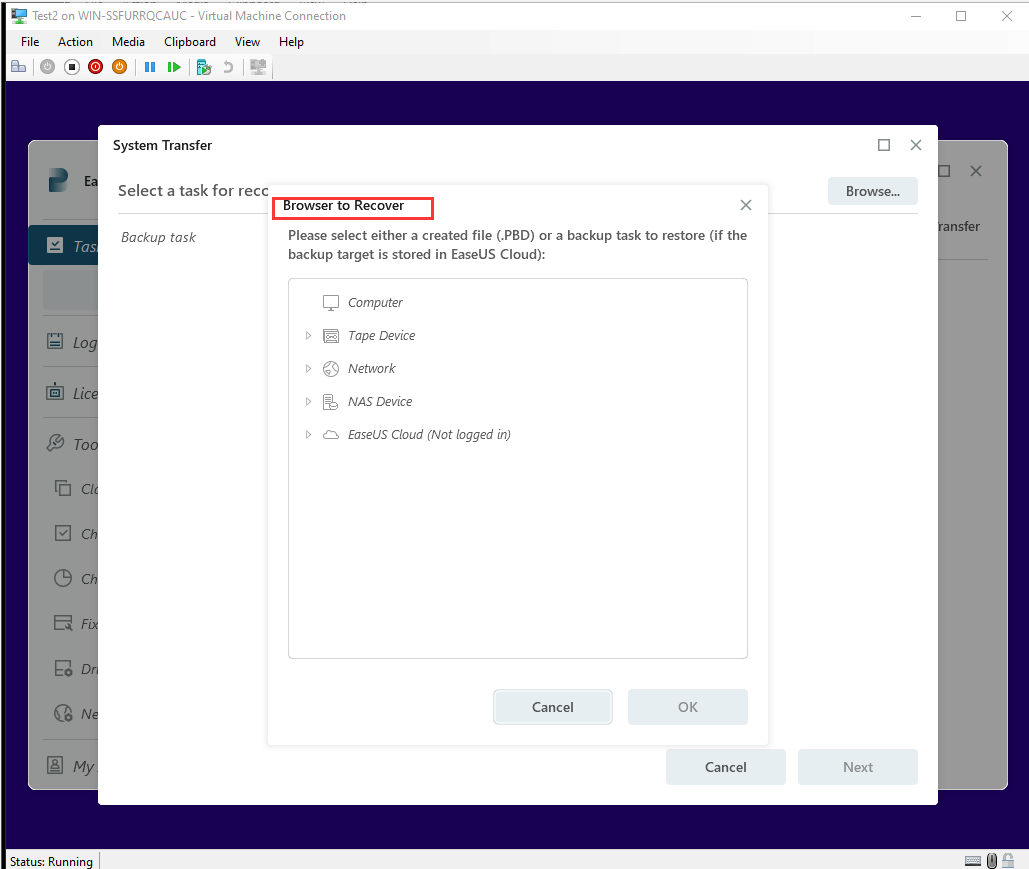Click the Enhanced Session toolbar icon

(259, 67)
